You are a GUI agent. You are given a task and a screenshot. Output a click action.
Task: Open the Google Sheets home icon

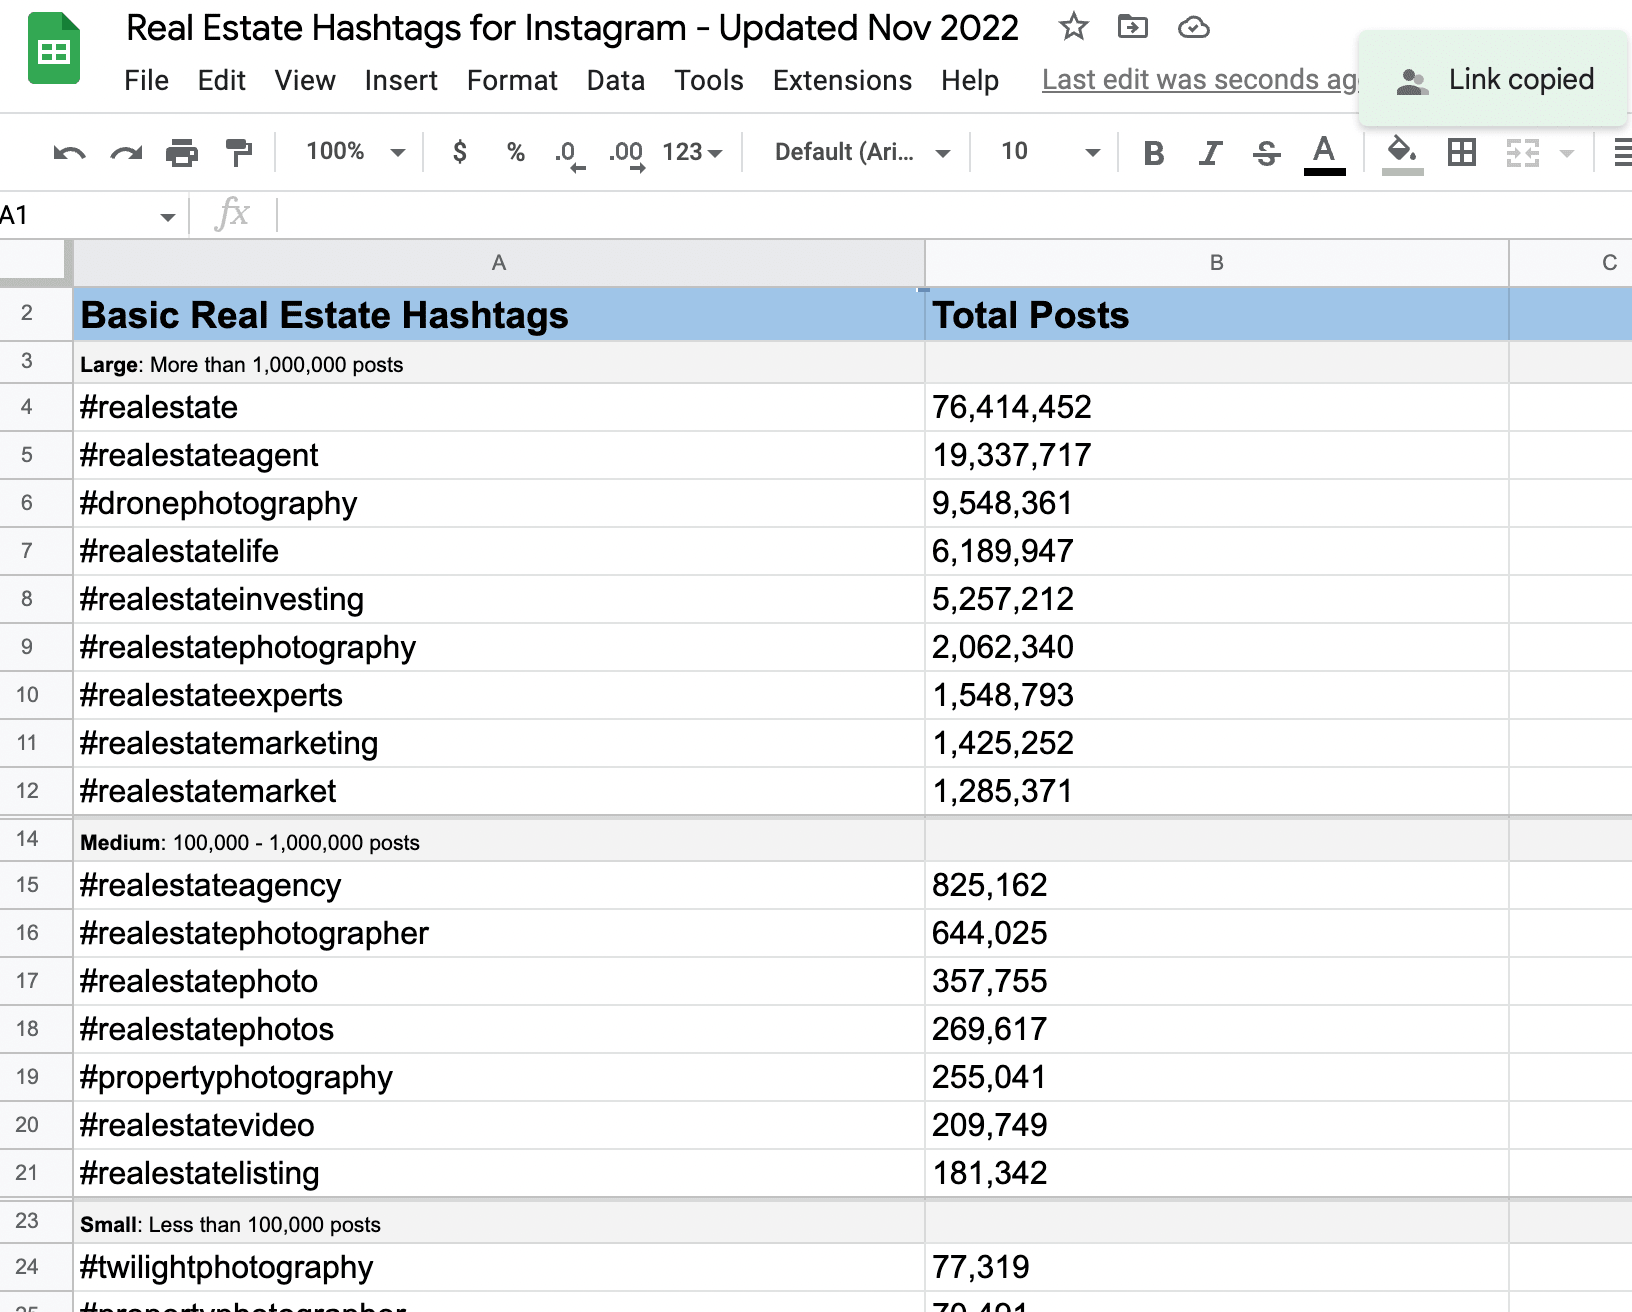click(x=54, y=48)
